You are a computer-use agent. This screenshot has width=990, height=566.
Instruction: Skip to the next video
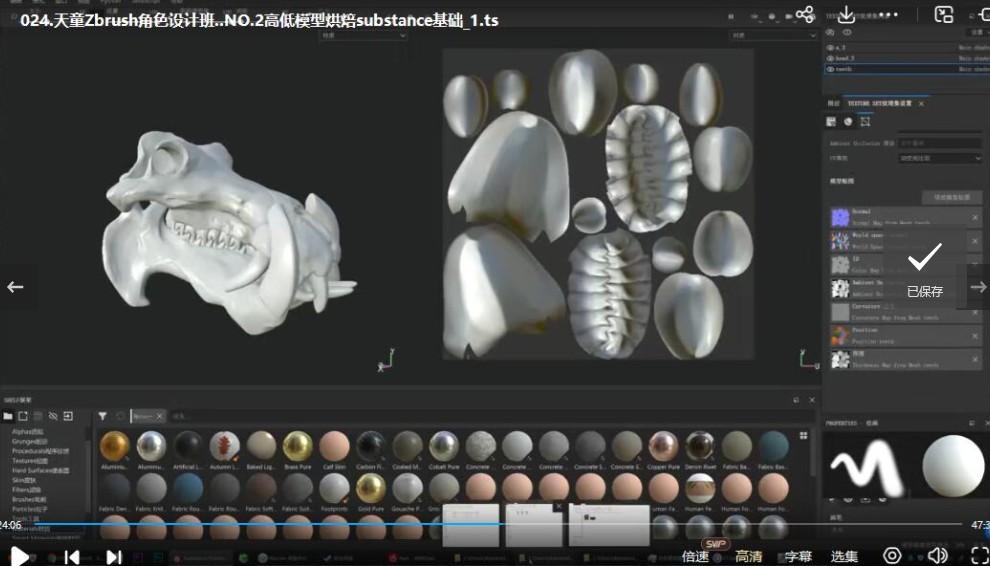(114, 556)
